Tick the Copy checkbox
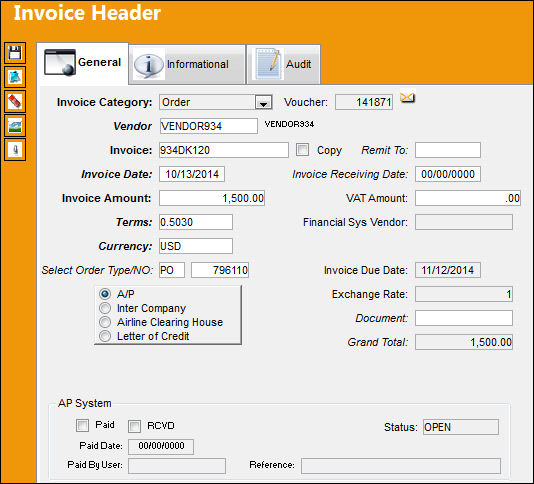The image size is (534, 484). 302,150
